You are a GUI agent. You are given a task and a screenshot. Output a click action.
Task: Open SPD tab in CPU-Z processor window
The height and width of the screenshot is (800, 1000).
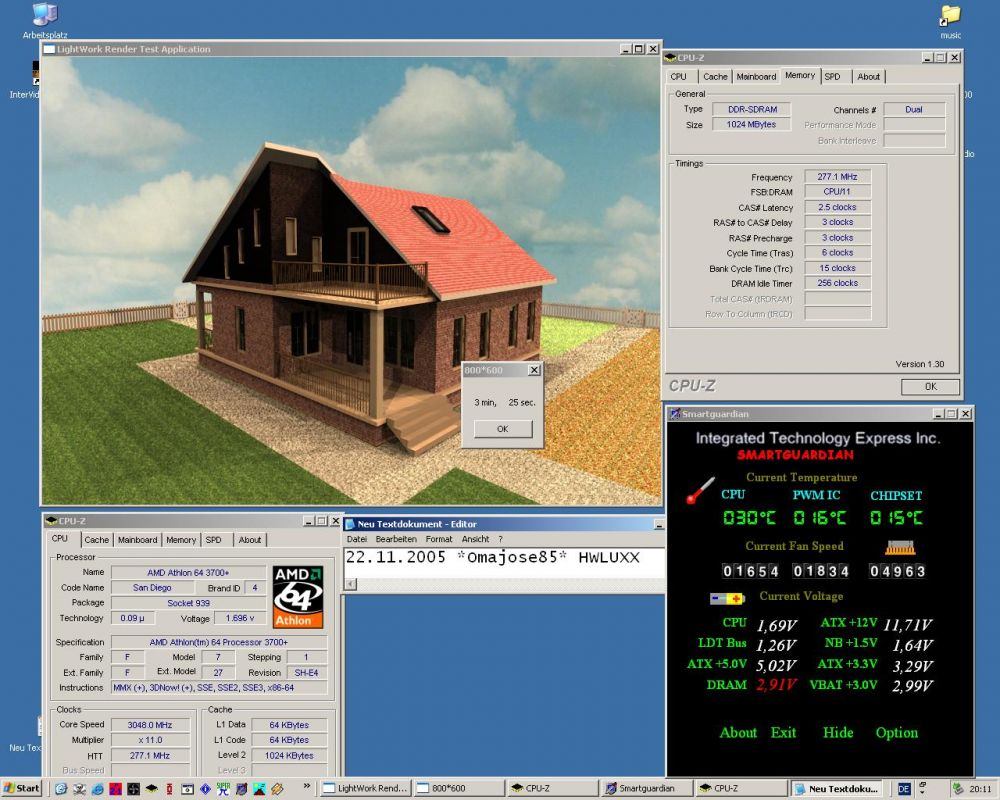tap(213, 540)
